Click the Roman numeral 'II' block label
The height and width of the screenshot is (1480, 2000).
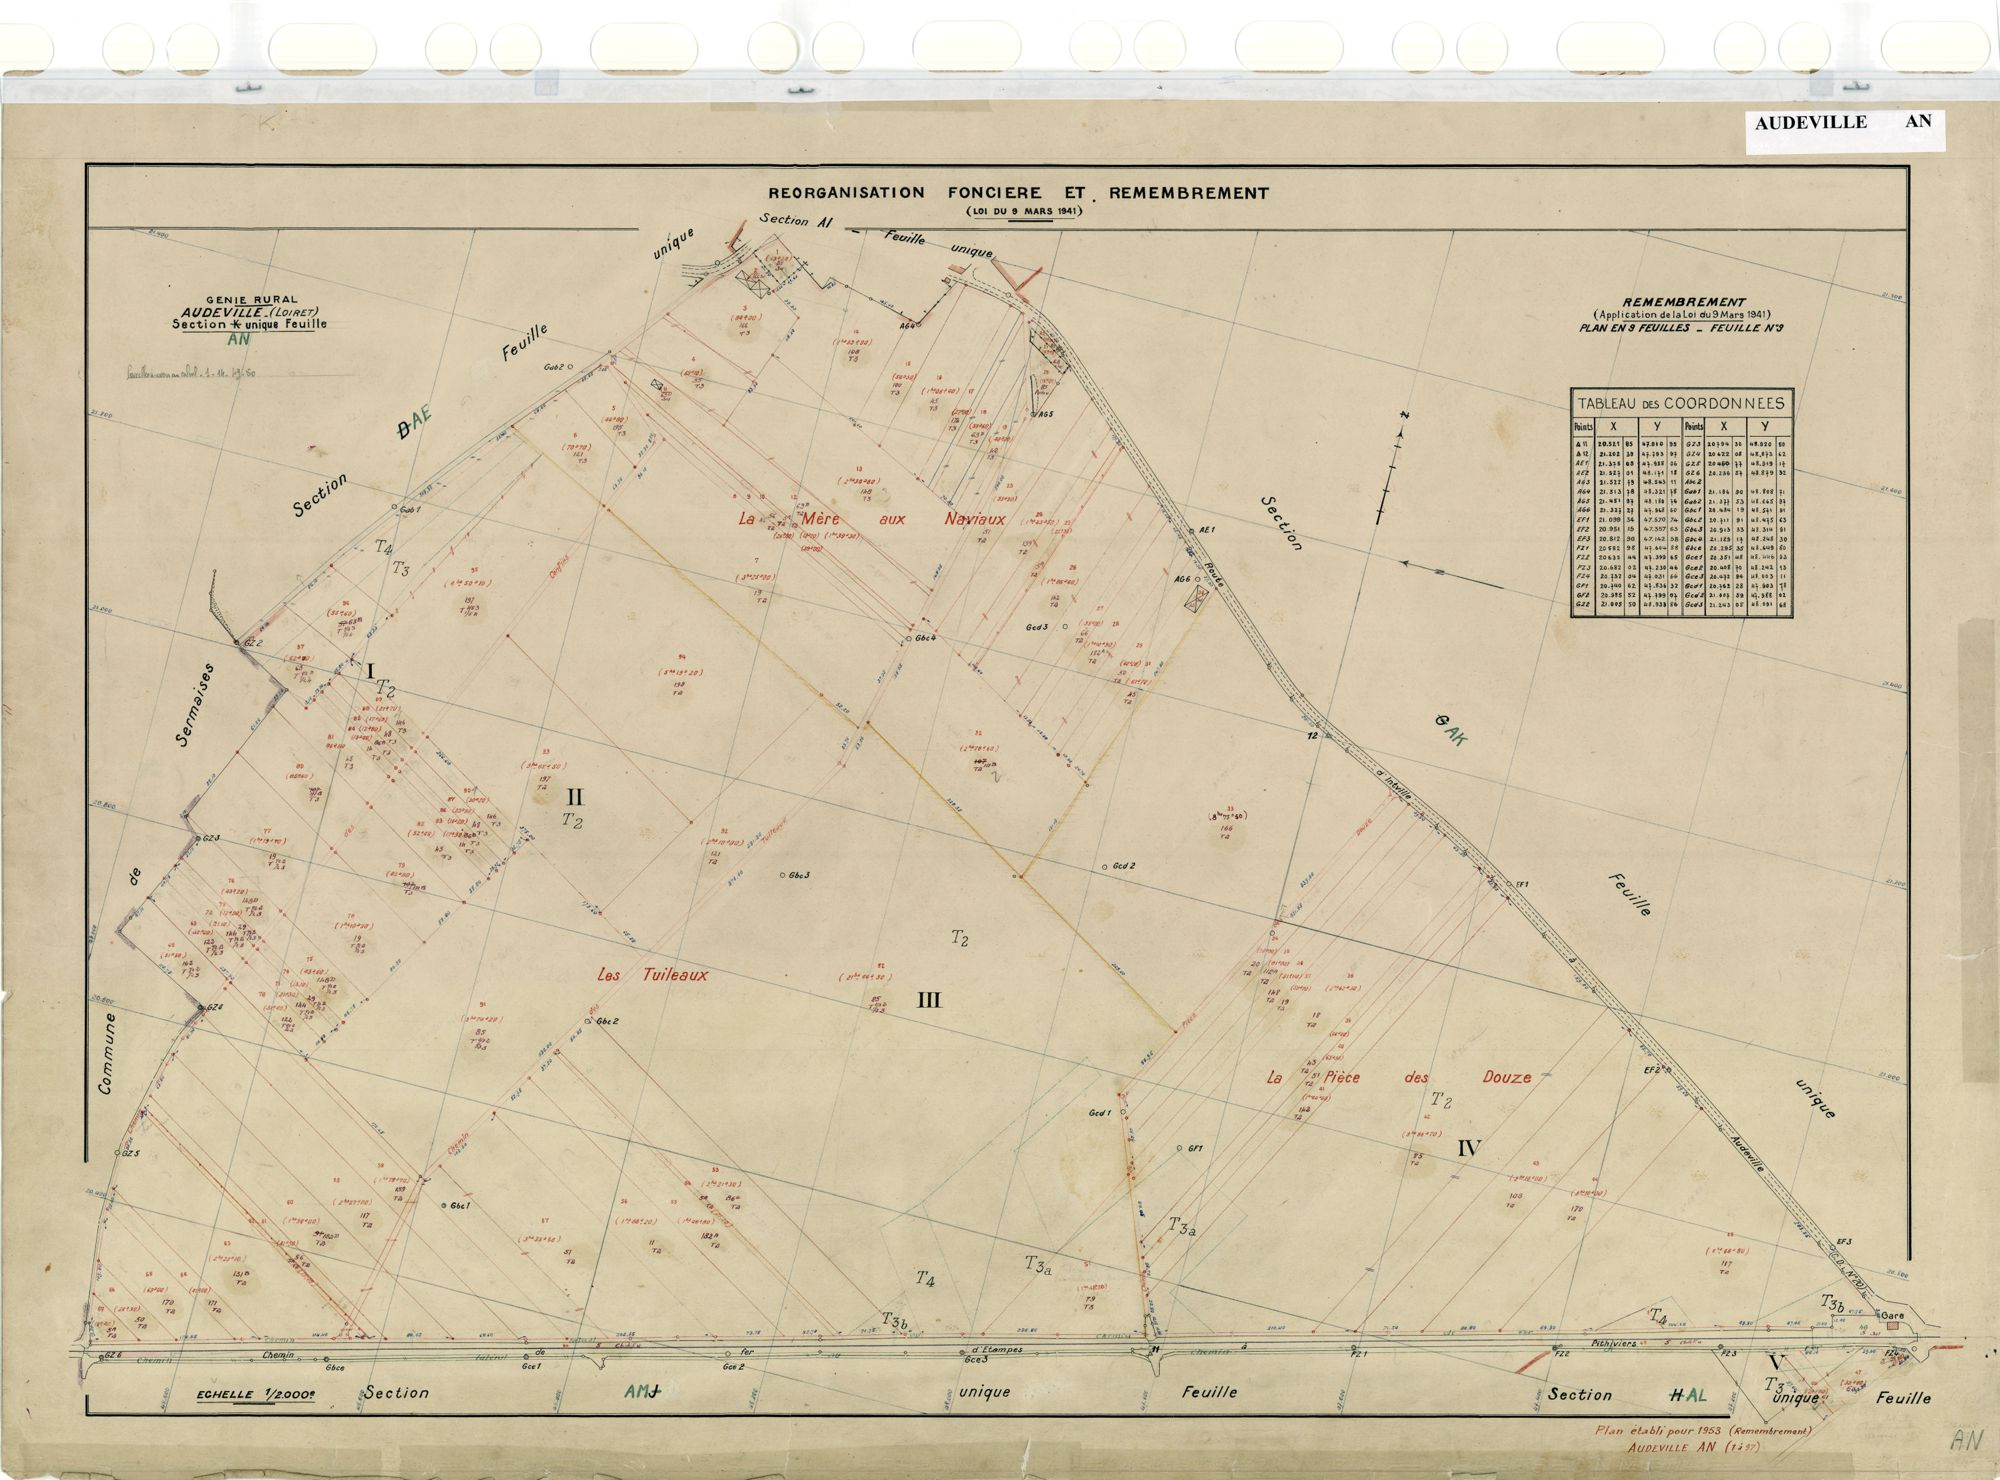575,797
